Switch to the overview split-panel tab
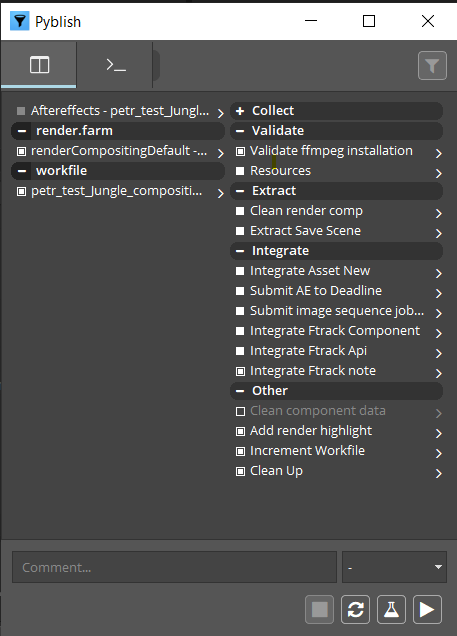The width and height of the screenshot is (457, 636). click(39, 64)
